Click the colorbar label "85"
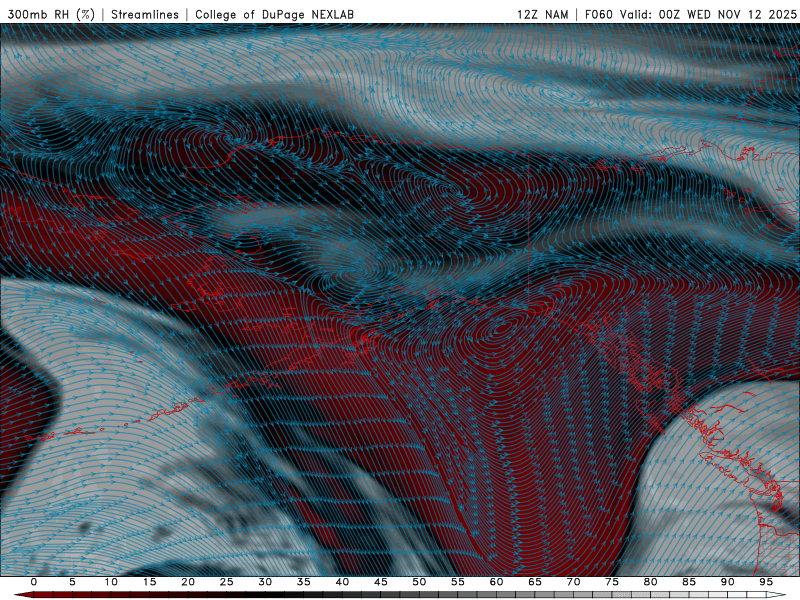Viewport: 800px width, 600px height. point(689,582)
